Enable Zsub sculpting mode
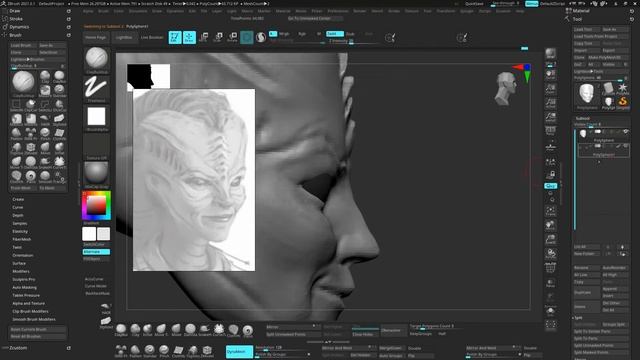The image size is (640, 360). (350, 34)
